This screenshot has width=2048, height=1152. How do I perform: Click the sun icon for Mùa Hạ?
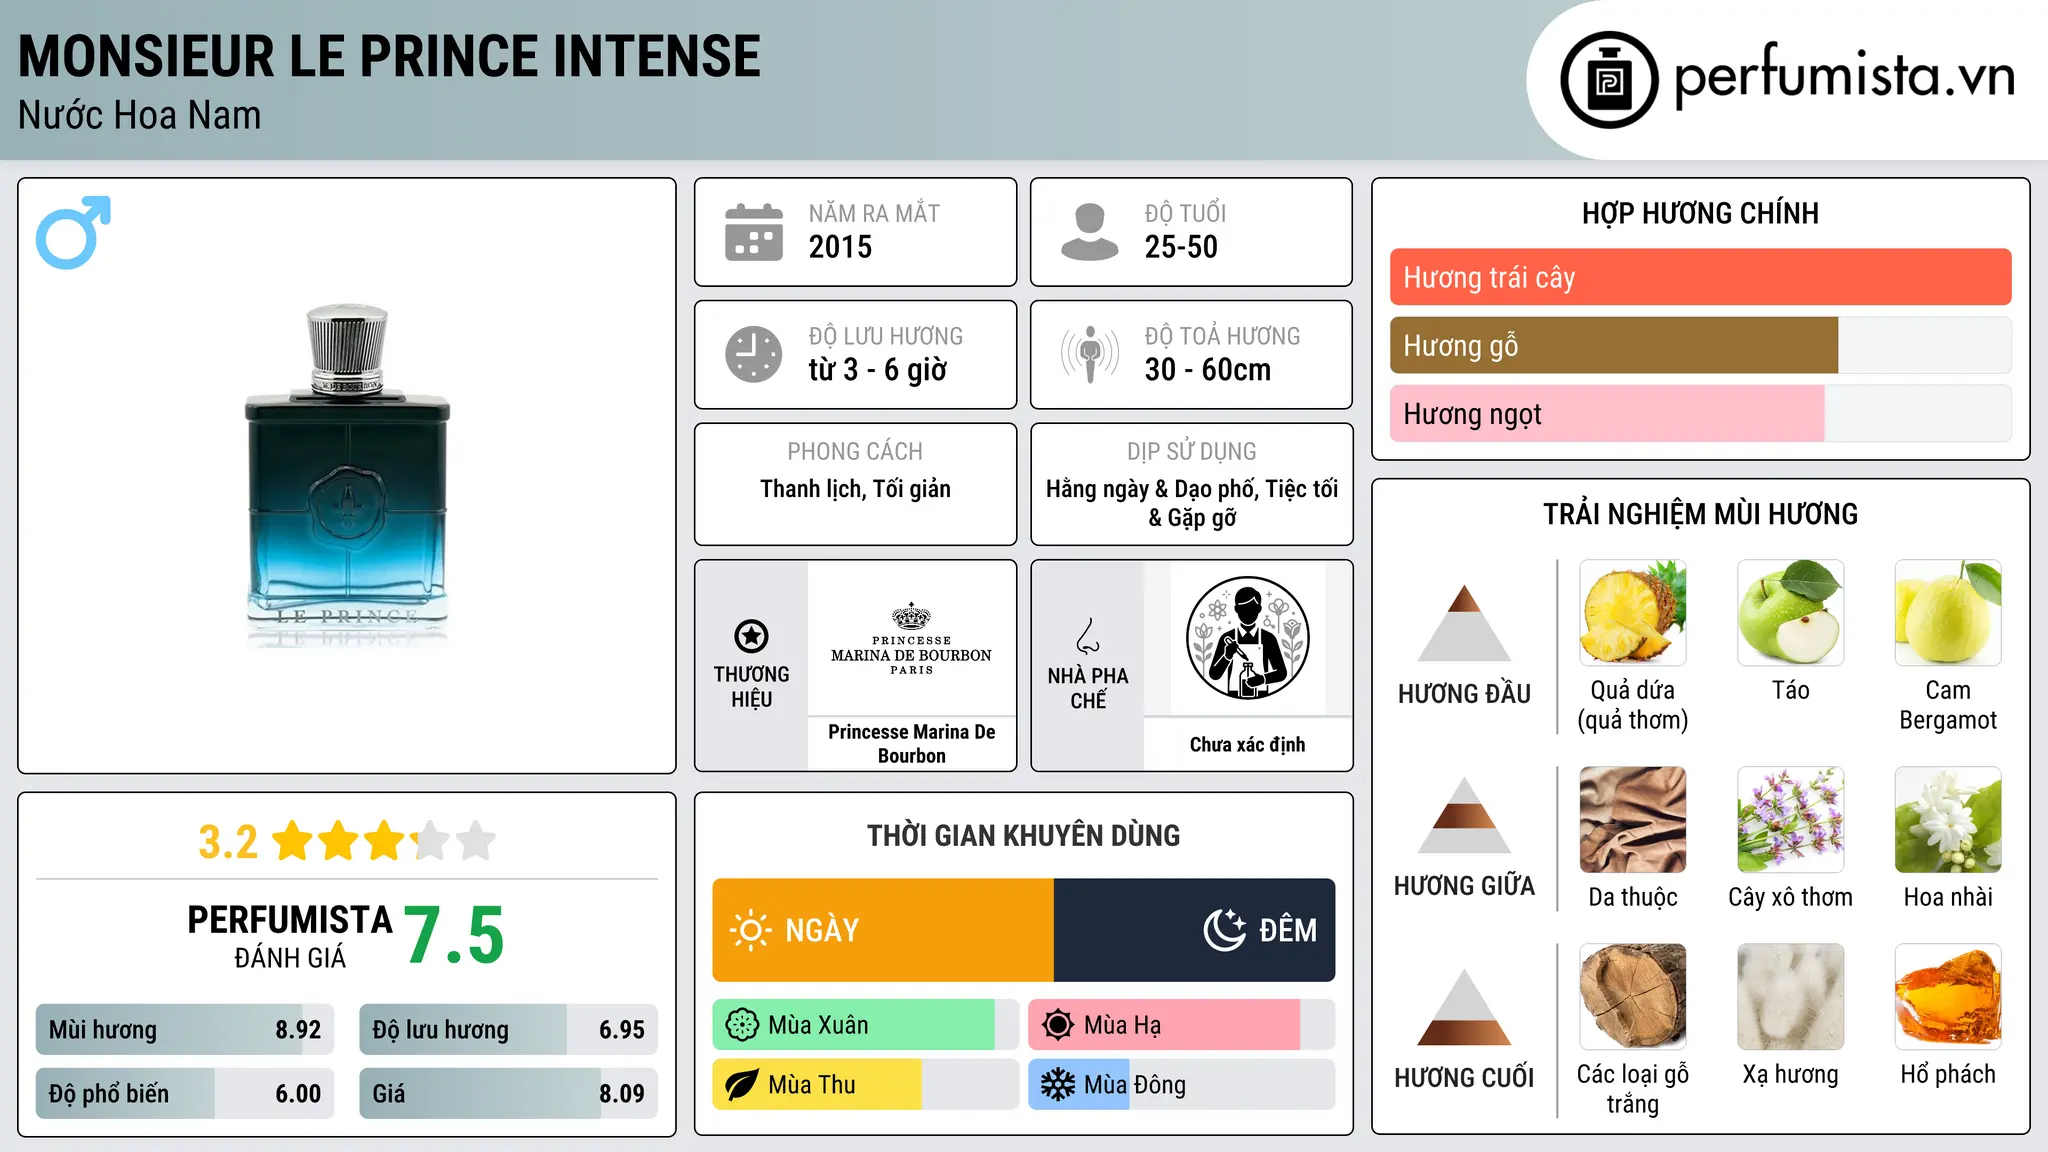[1058, 1025]
